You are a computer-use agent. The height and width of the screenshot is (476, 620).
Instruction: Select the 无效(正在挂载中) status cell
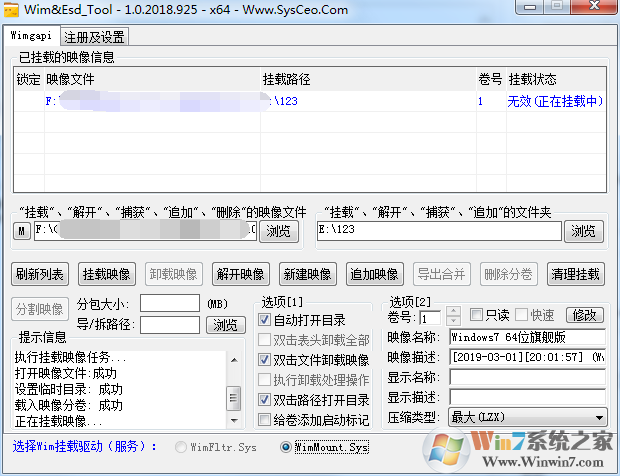(x=555, y=101)
